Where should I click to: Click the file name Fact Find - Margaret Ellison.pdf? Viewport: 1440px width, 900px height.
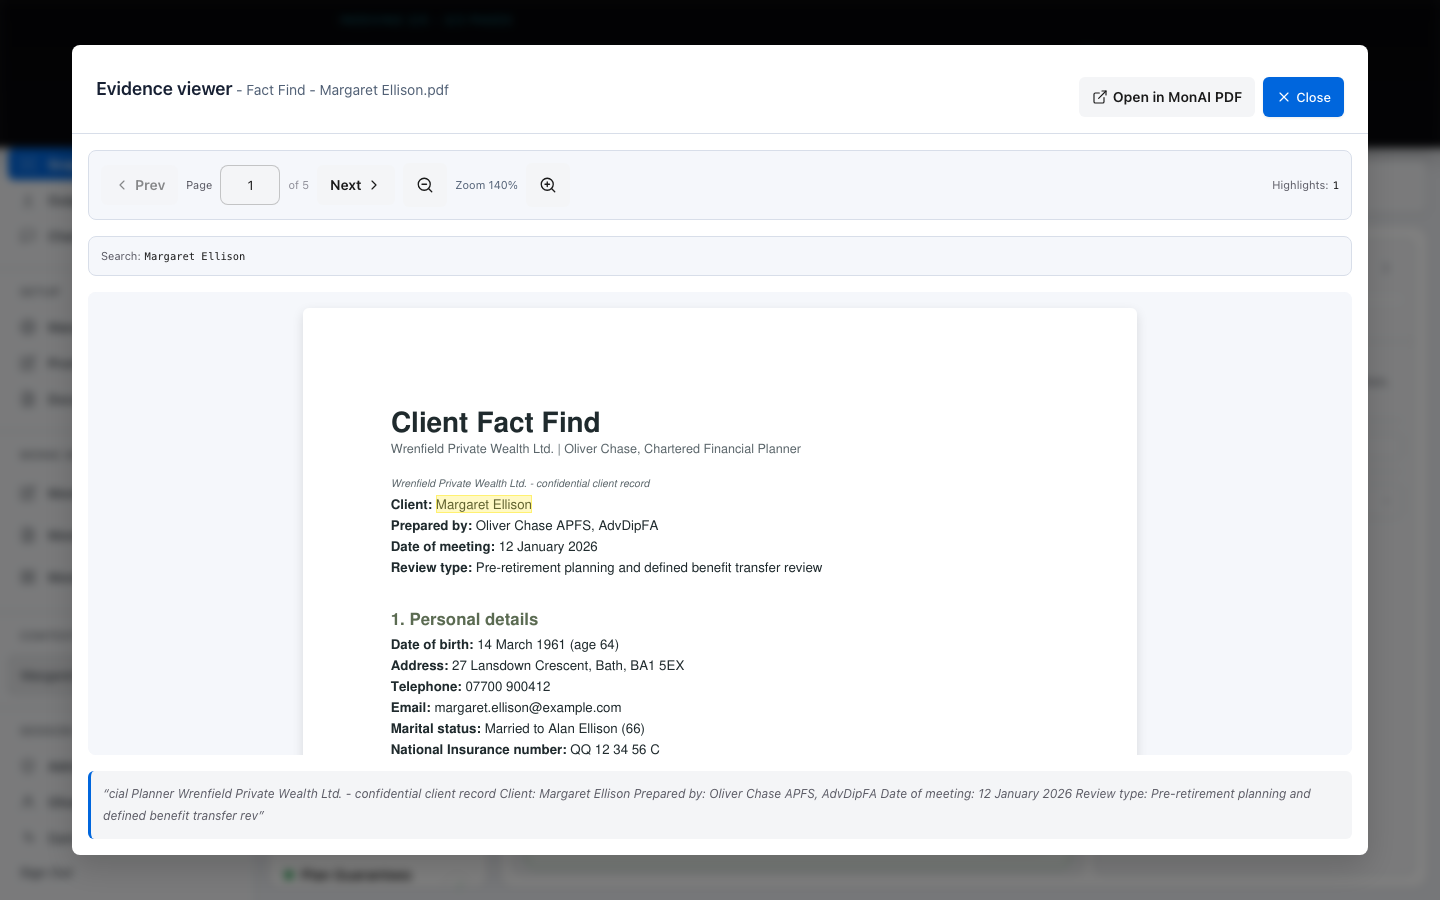347,90
